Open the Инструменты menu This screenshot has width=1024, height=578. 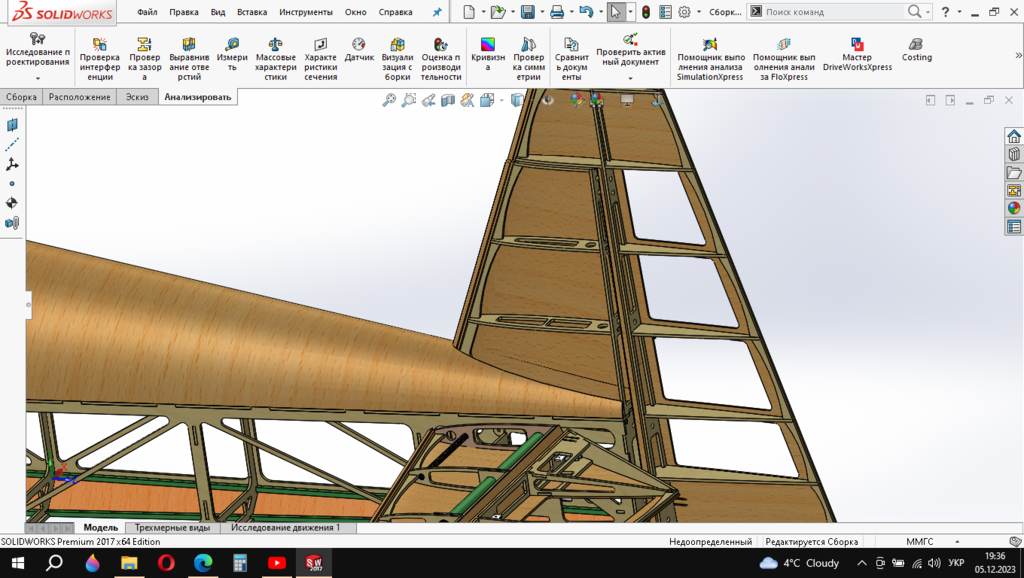click(x=305, y=12)
